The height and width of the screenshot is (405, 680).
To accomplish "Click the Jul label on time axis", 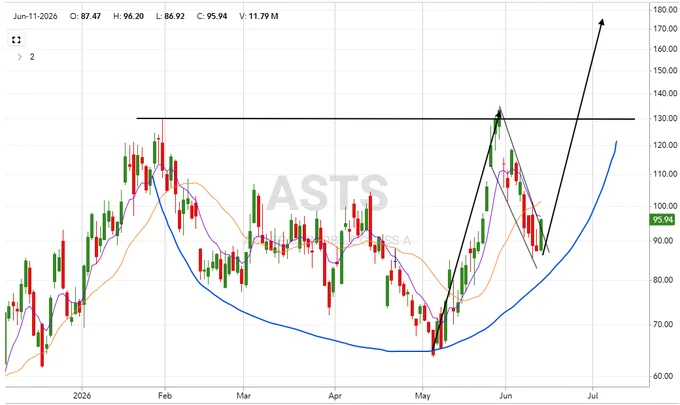I will [593, 395].
